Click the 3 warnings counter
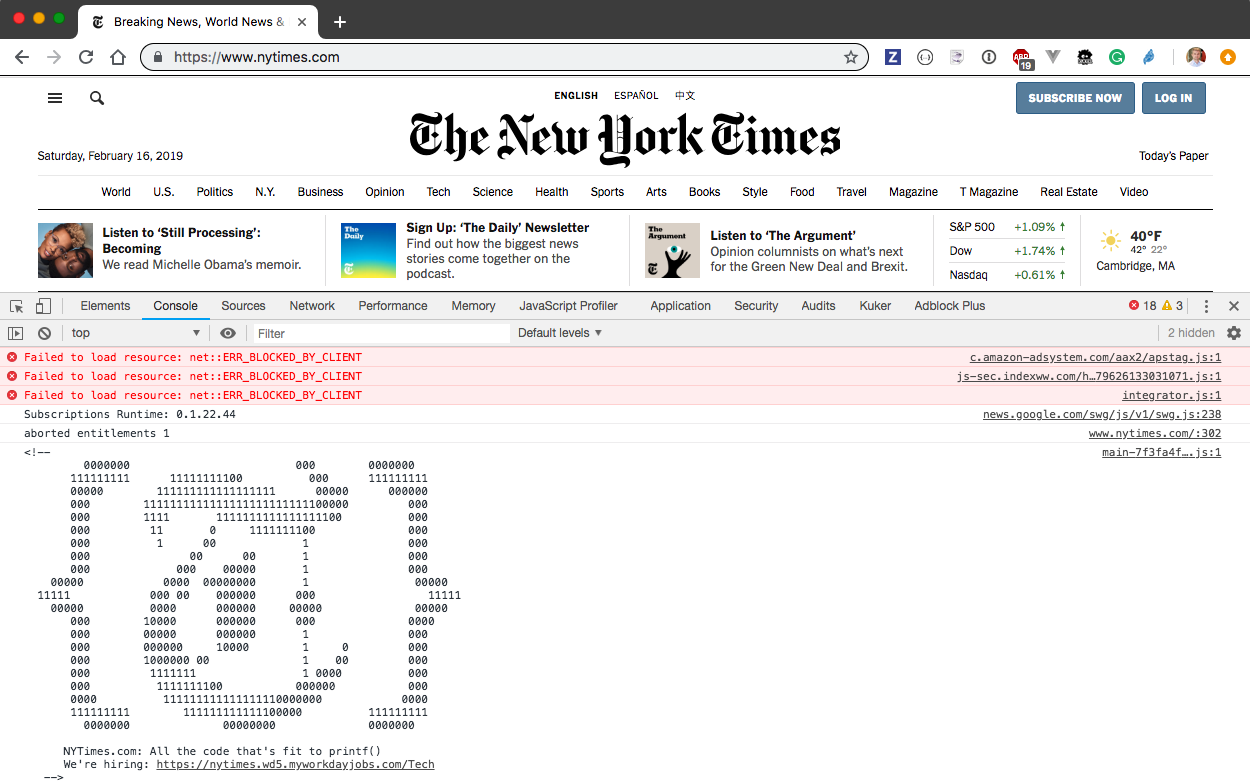The image size is (1250, 783). point(1172,306)
